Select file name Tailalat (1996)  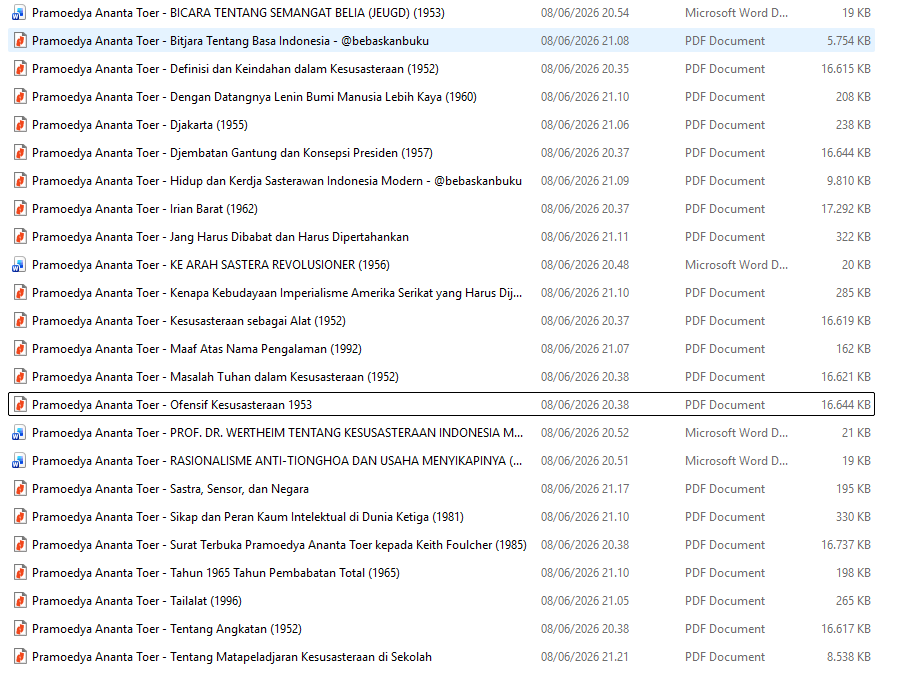137,601
